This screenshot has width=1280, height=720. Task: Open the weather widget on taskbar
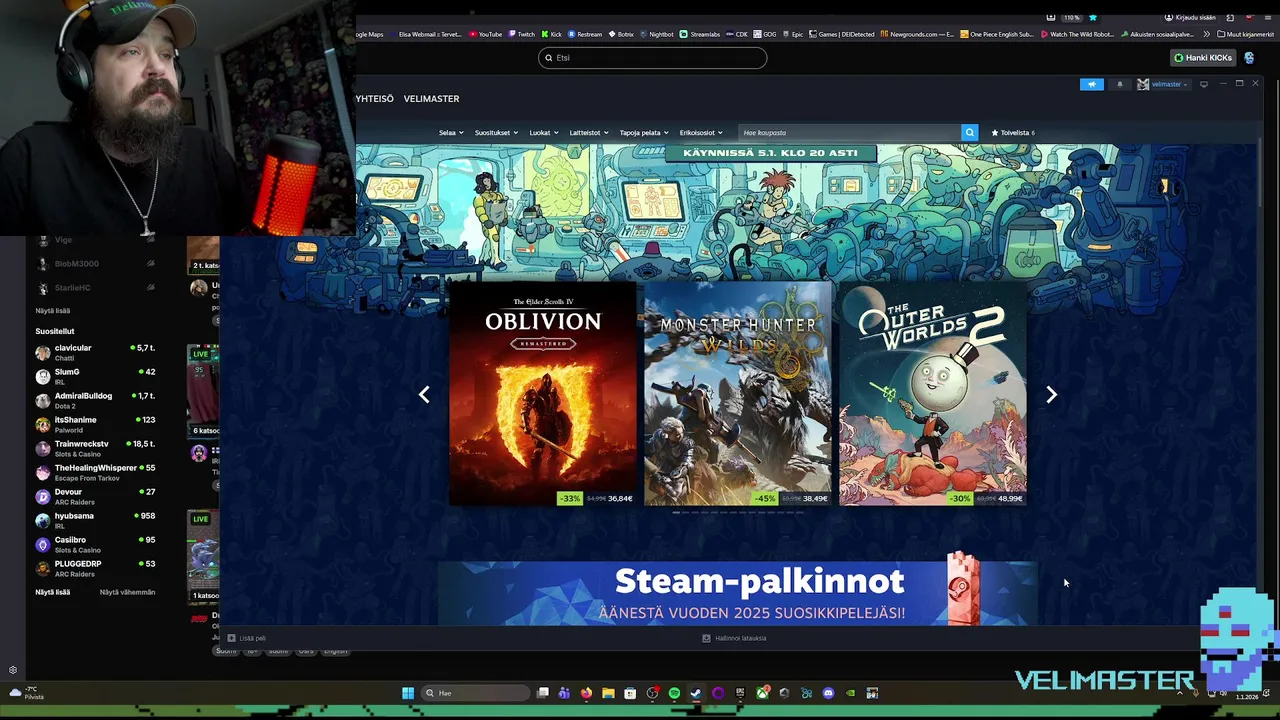click(x=25, y=693)
